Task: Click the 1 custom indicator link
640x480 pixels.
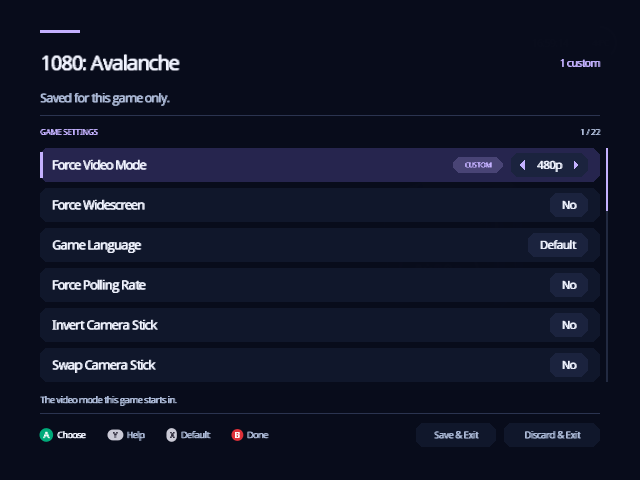Action: click(580, 63)
